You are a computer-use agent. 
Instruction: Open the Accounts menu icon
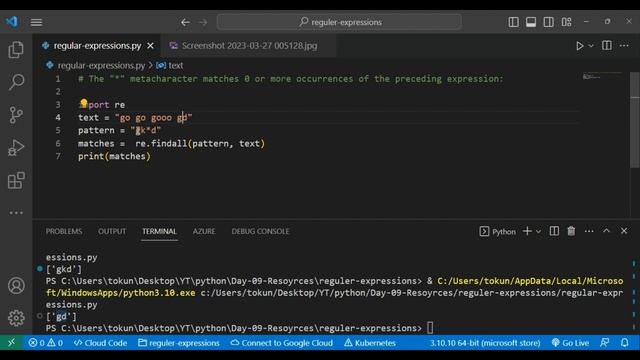point(16,286)
